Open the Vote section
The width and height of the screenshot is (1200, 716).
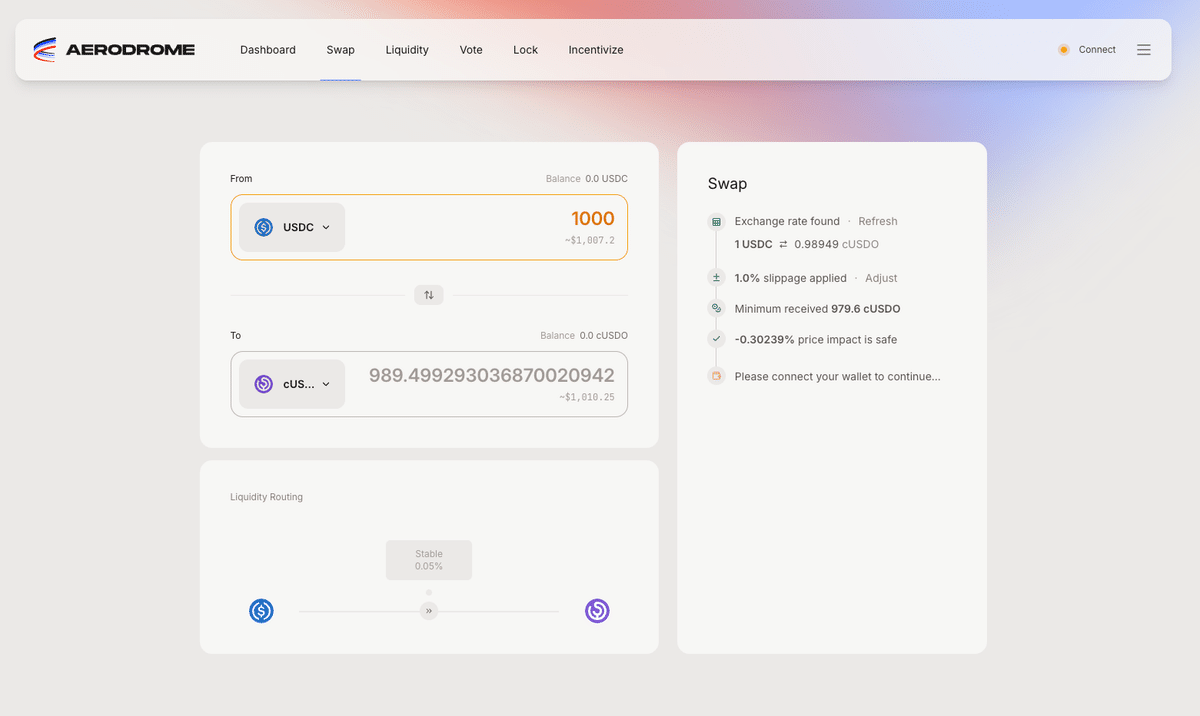(470, 49)
